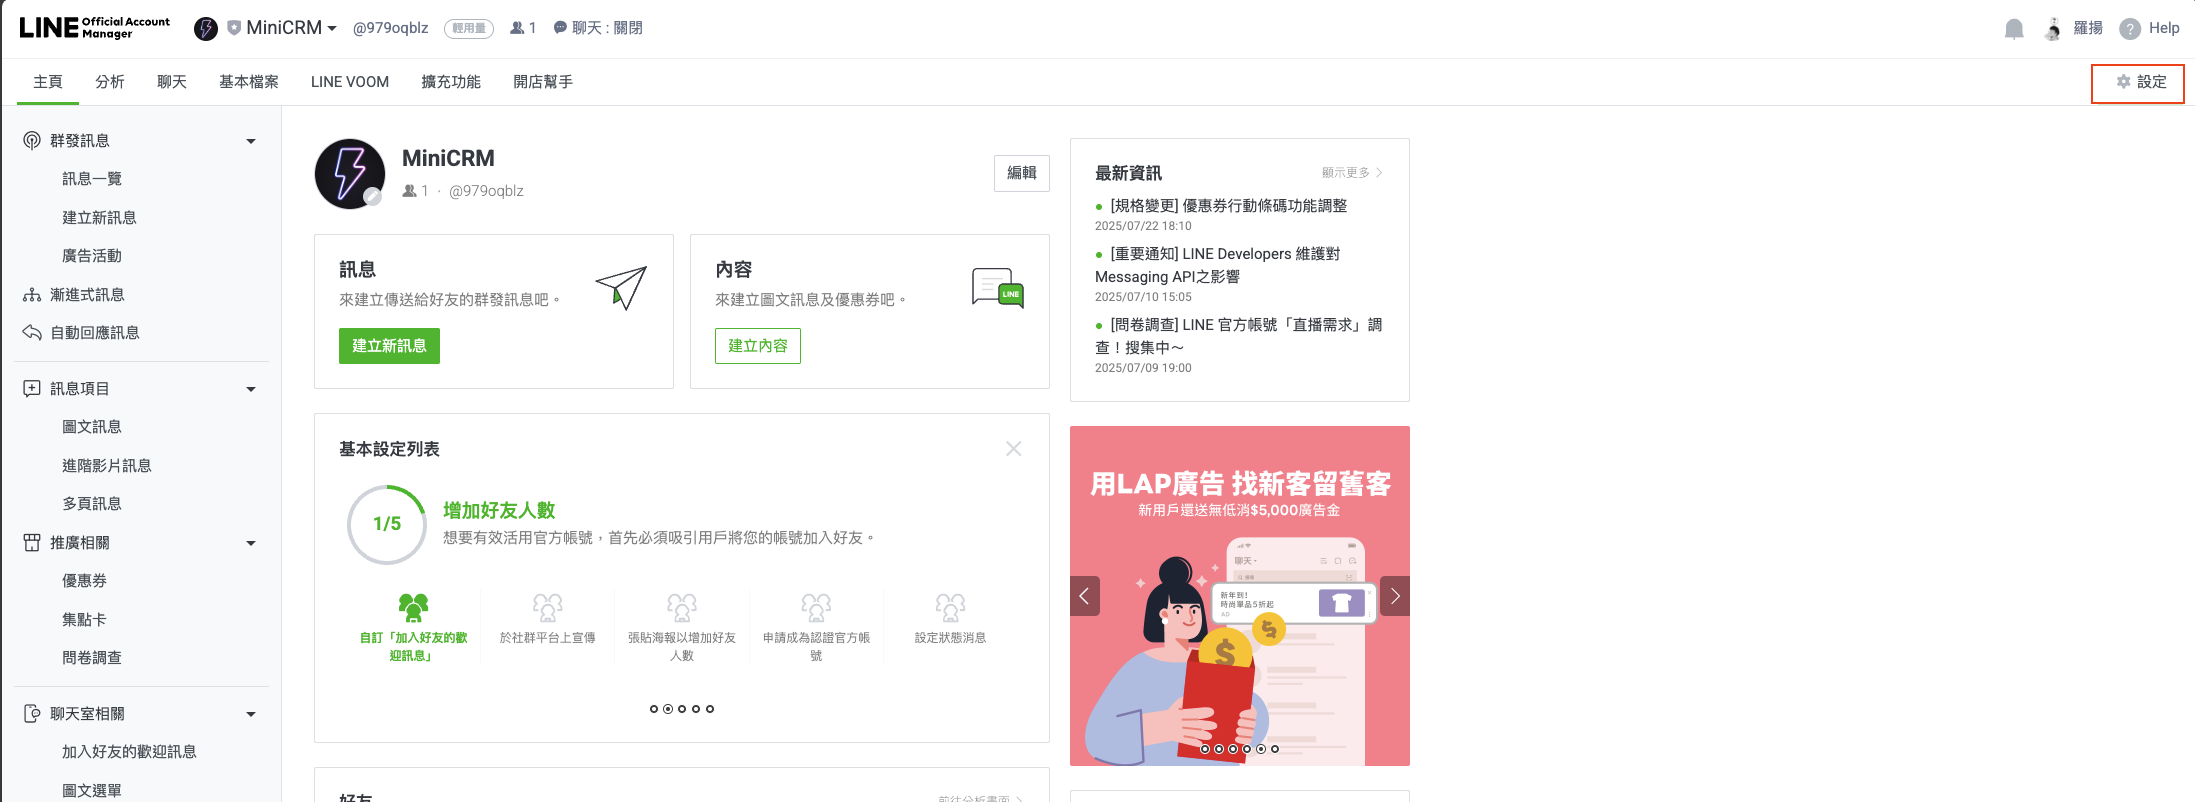The image size is (2195, 802).
Task: Select the last dot of the ad carousel
Action: point(1275,749)
